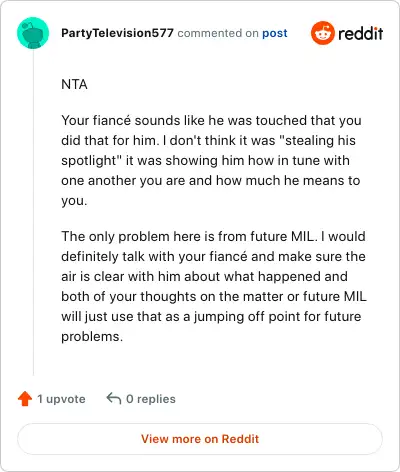Click the "commented on" header text

(218, 33)
